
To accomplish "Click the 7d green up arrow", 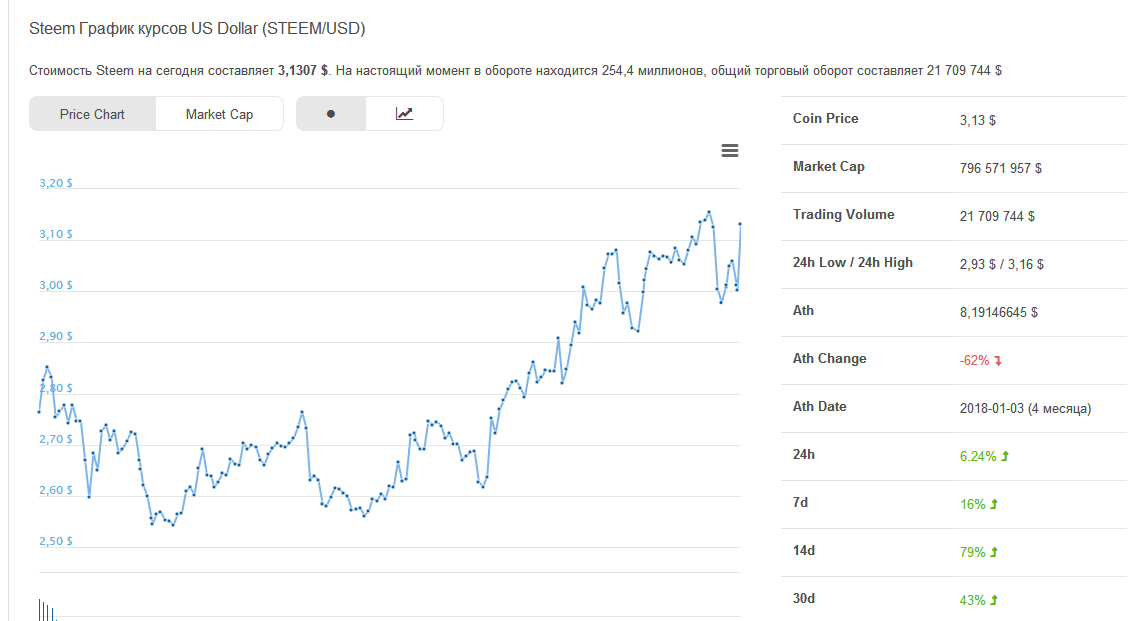I will click(994, 504).
